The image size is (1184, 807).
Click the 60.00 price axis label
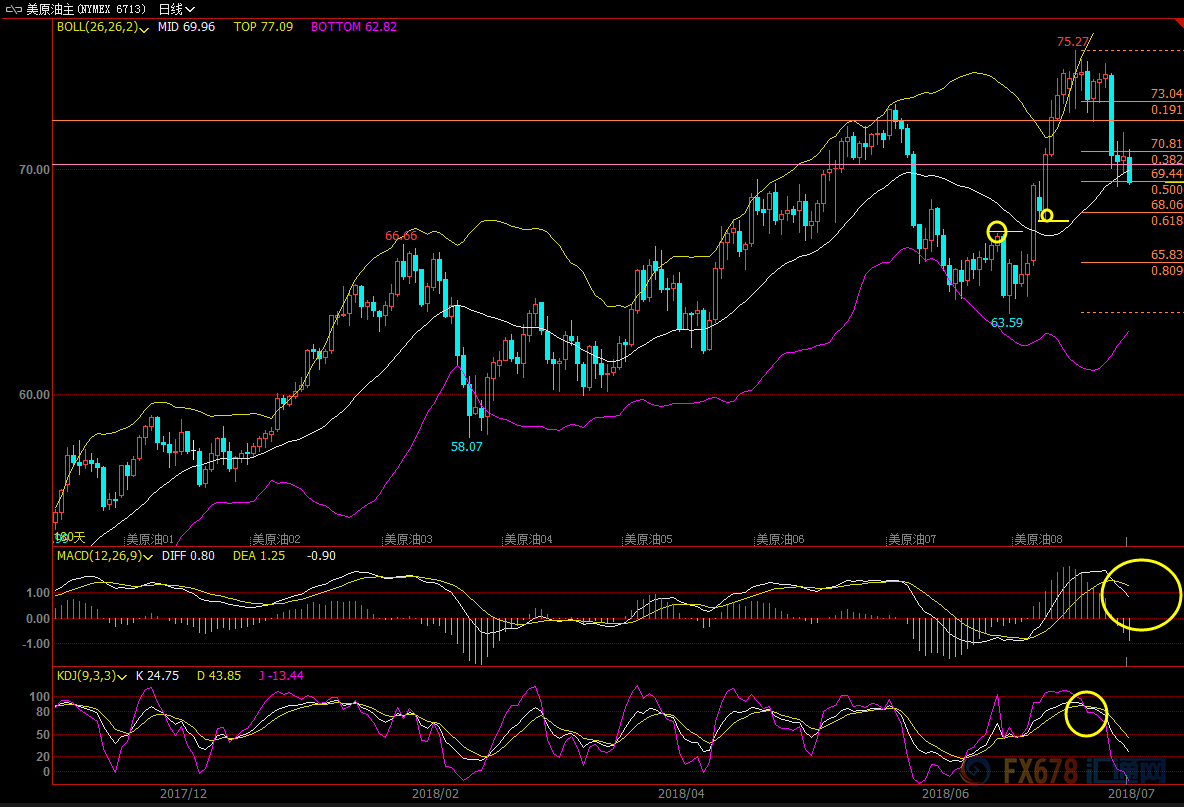(34, 395)
